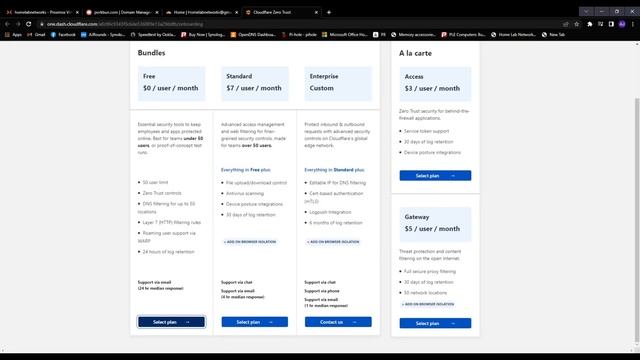The width and height of the screenshot is (640, 360).
Task: Open the Microsoft Office Home bookmark
Action: (x=345, y=35)
